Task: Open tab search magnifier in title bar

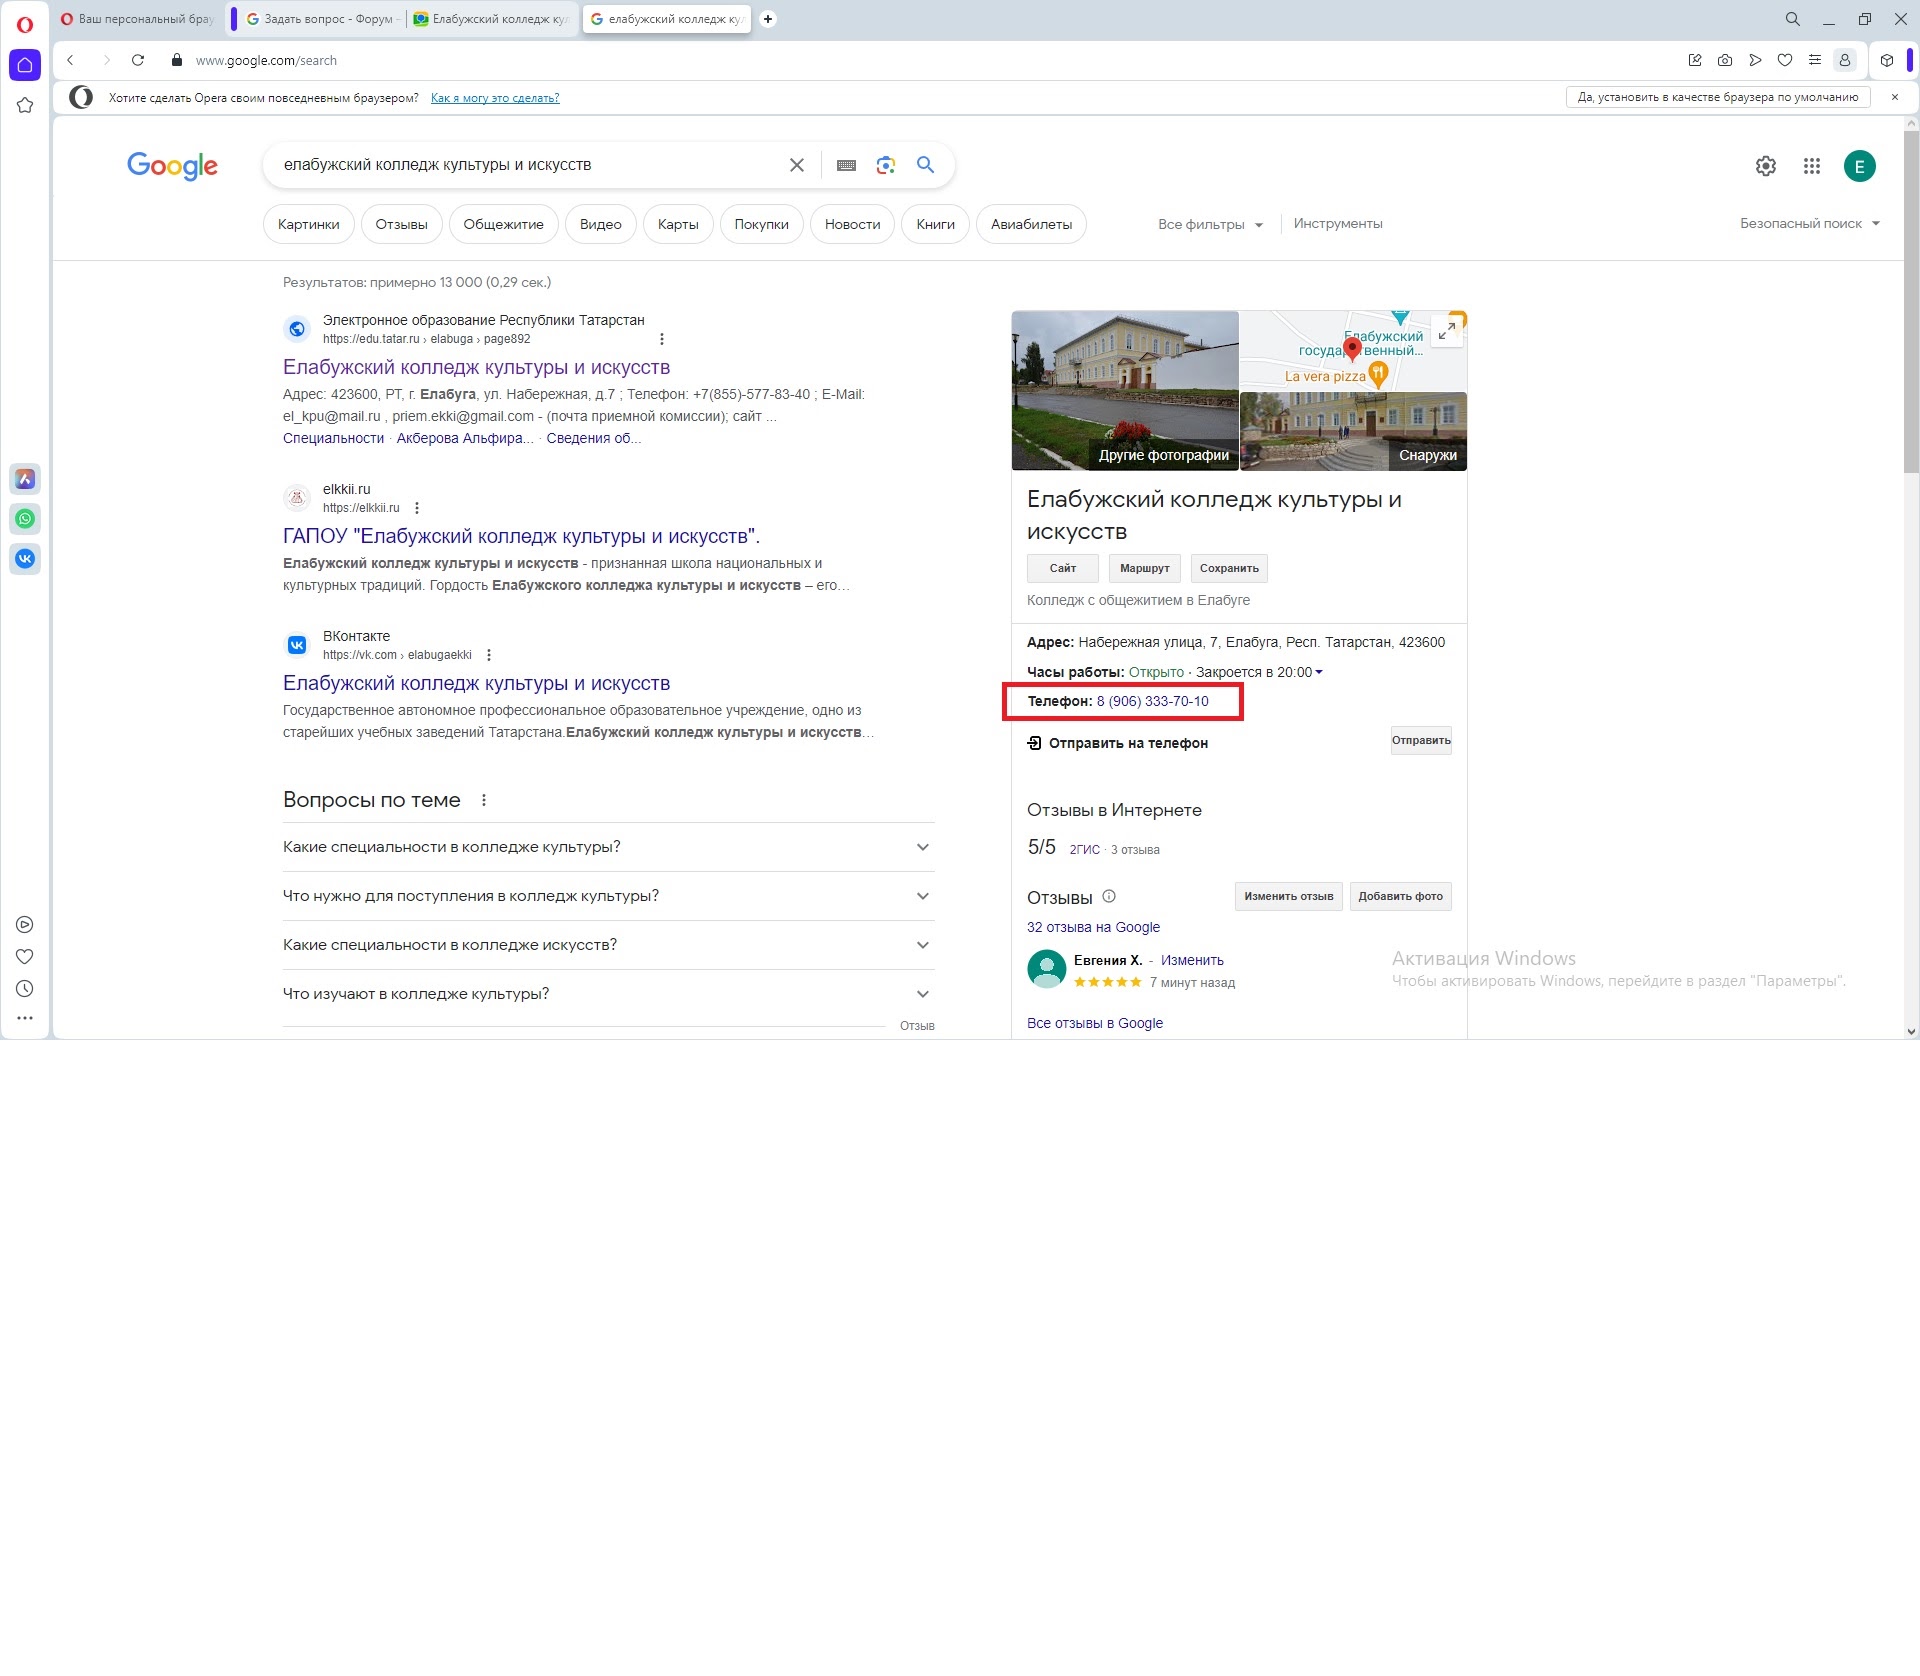Action: (1793, 19)
